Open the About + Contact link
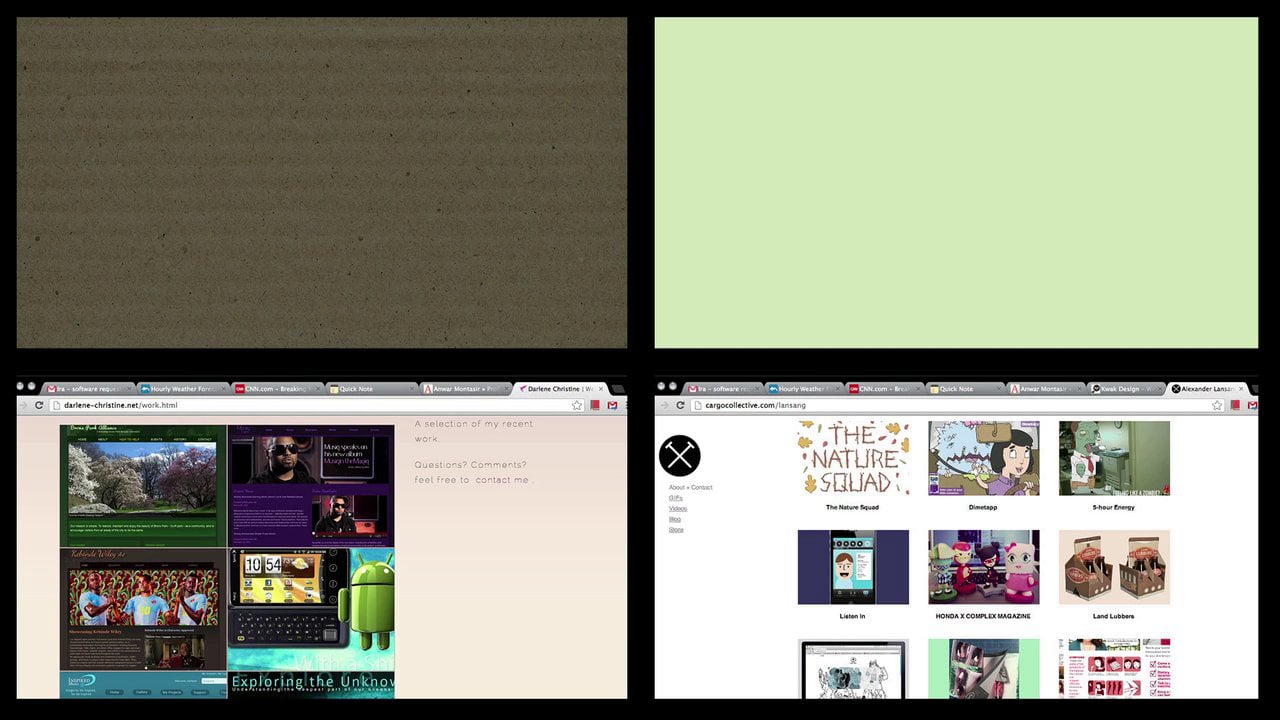This screenshot has height=720, width=1280. tap(690, 487)
